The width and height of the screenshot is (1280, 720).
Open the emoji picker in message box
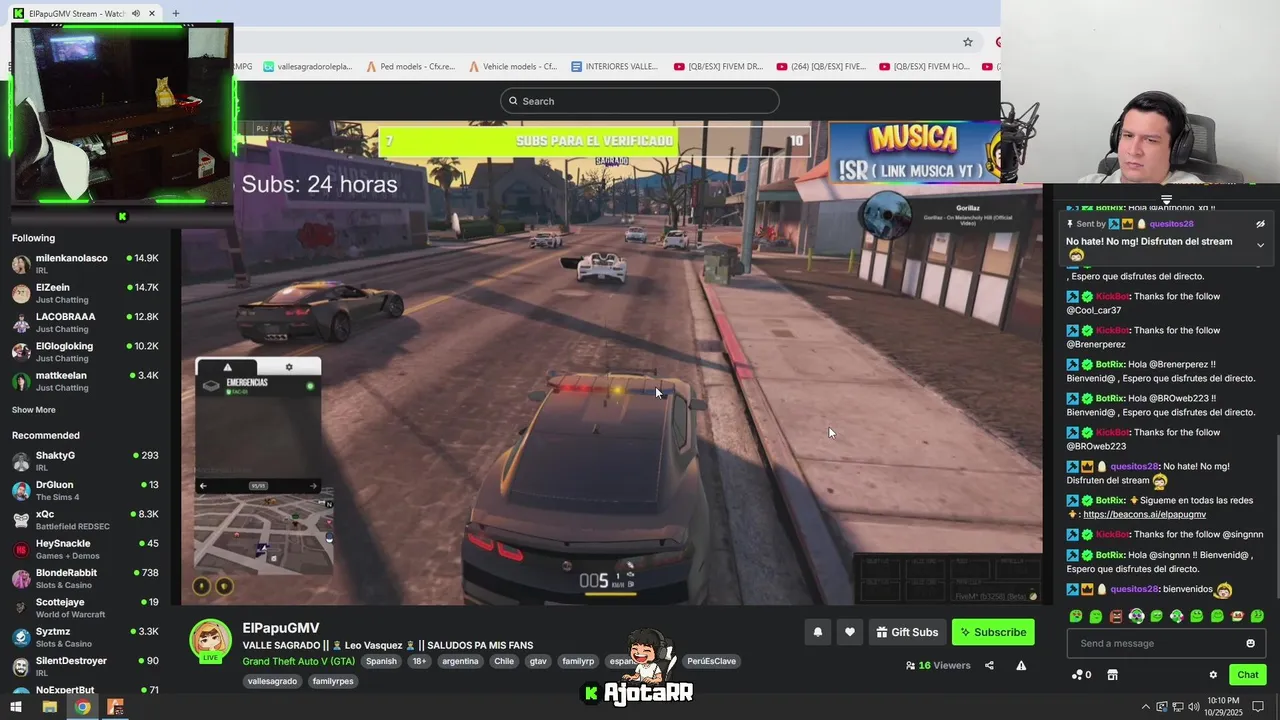1250,643
